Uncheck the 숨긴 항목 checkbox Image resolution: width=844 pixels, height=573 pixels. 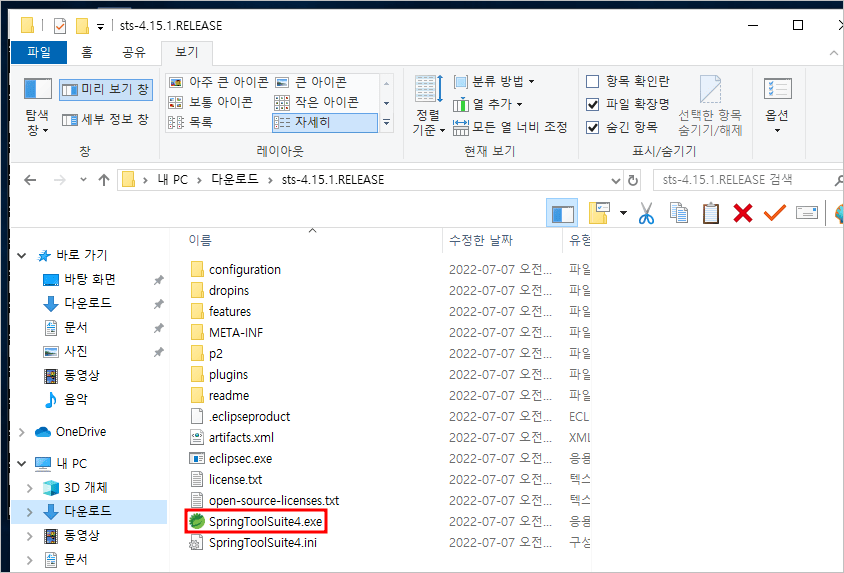592,128
